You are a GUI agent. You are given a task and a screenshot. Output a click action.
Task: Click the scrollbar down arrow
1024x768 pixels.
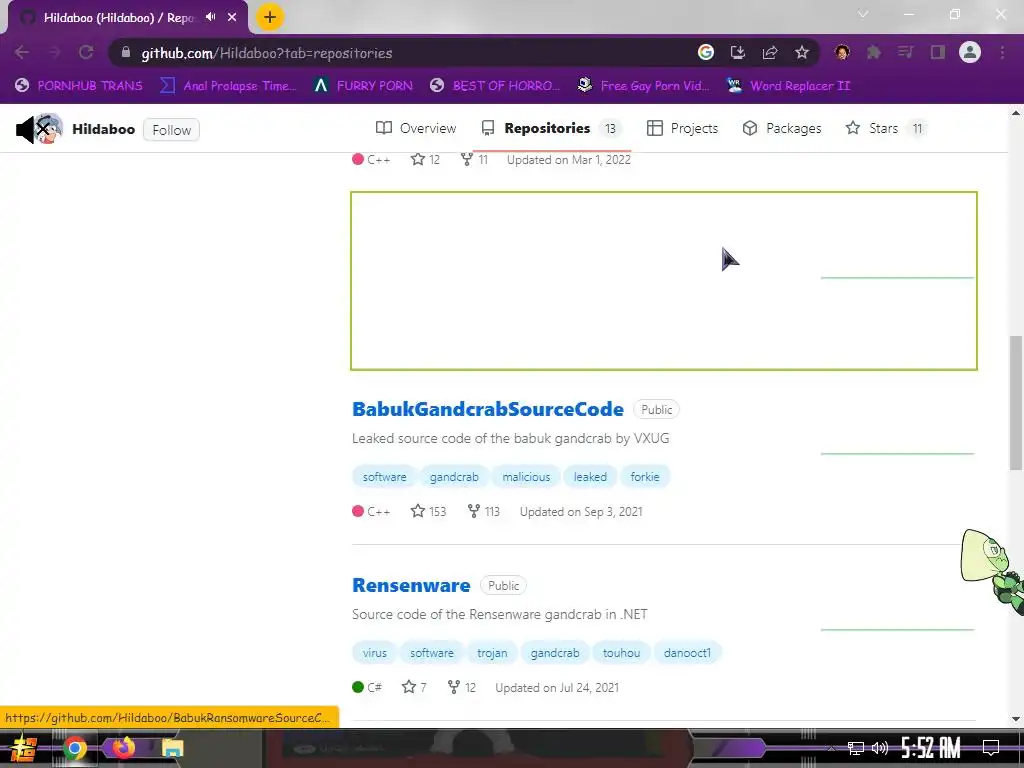tap(1016, 719)
